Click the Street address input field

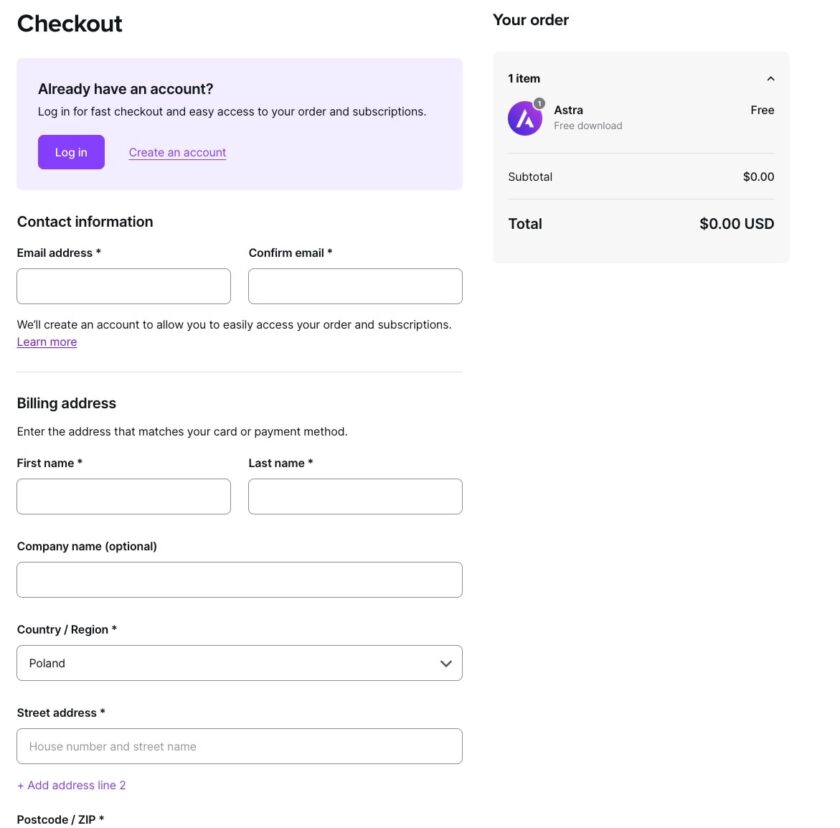(x=239, y=746)
